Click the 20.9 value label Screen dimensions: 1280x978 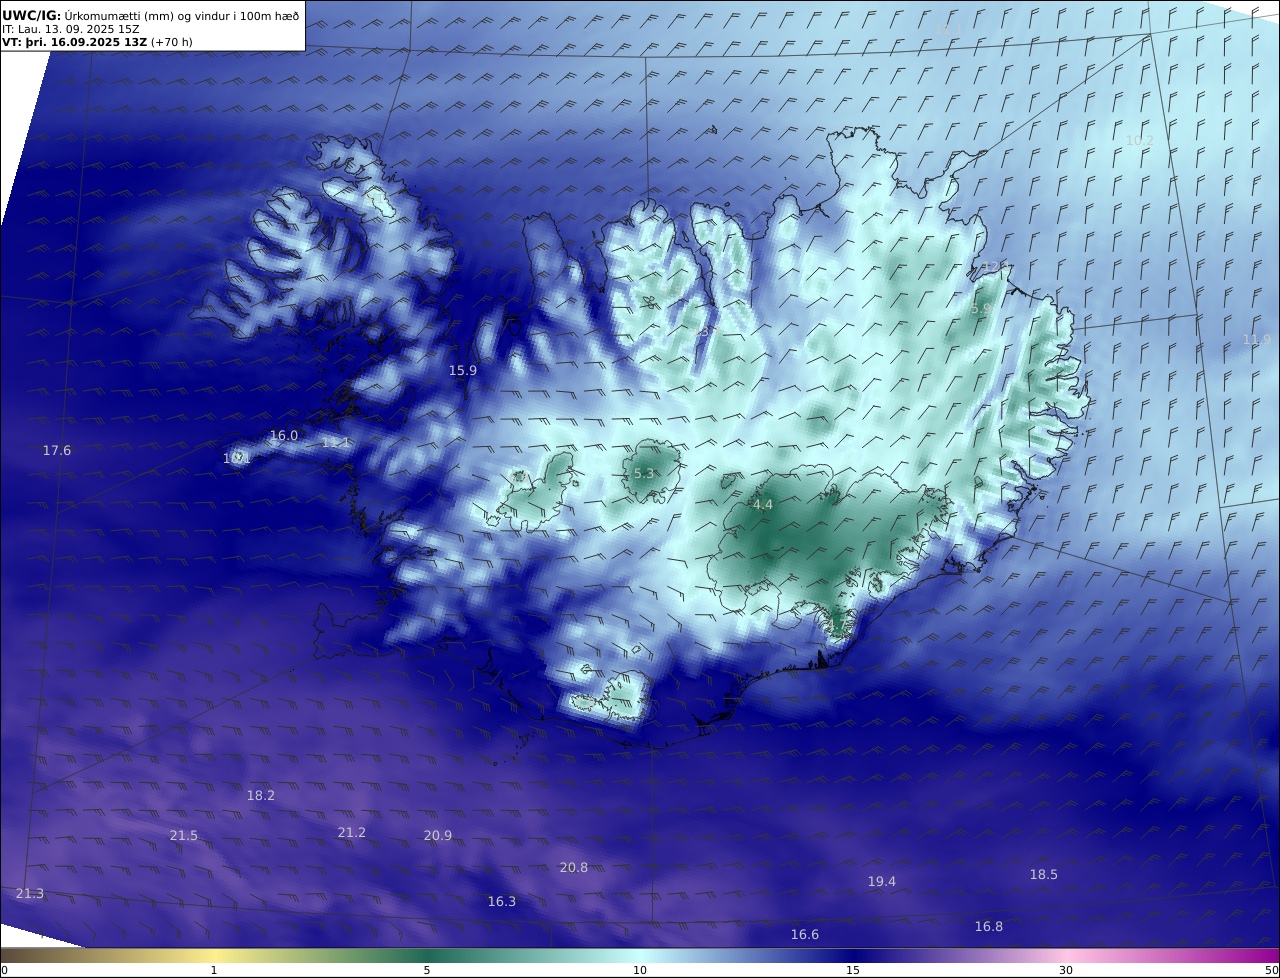(x=438, y=835)
